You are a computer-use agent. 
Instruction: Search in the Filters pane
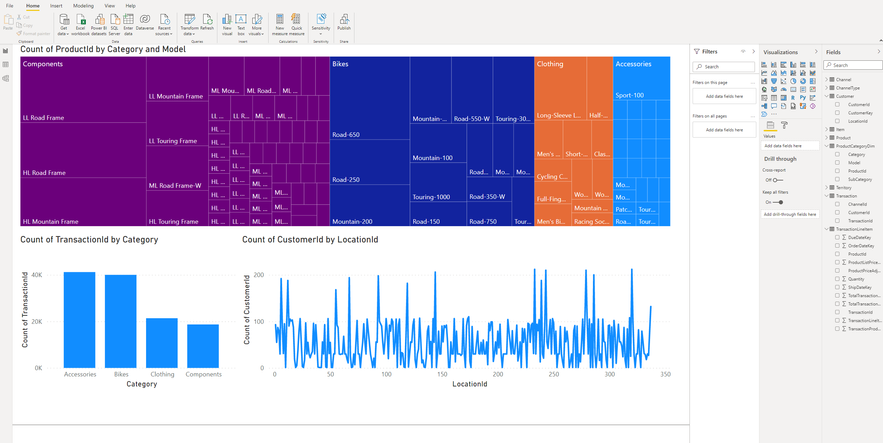724,66
